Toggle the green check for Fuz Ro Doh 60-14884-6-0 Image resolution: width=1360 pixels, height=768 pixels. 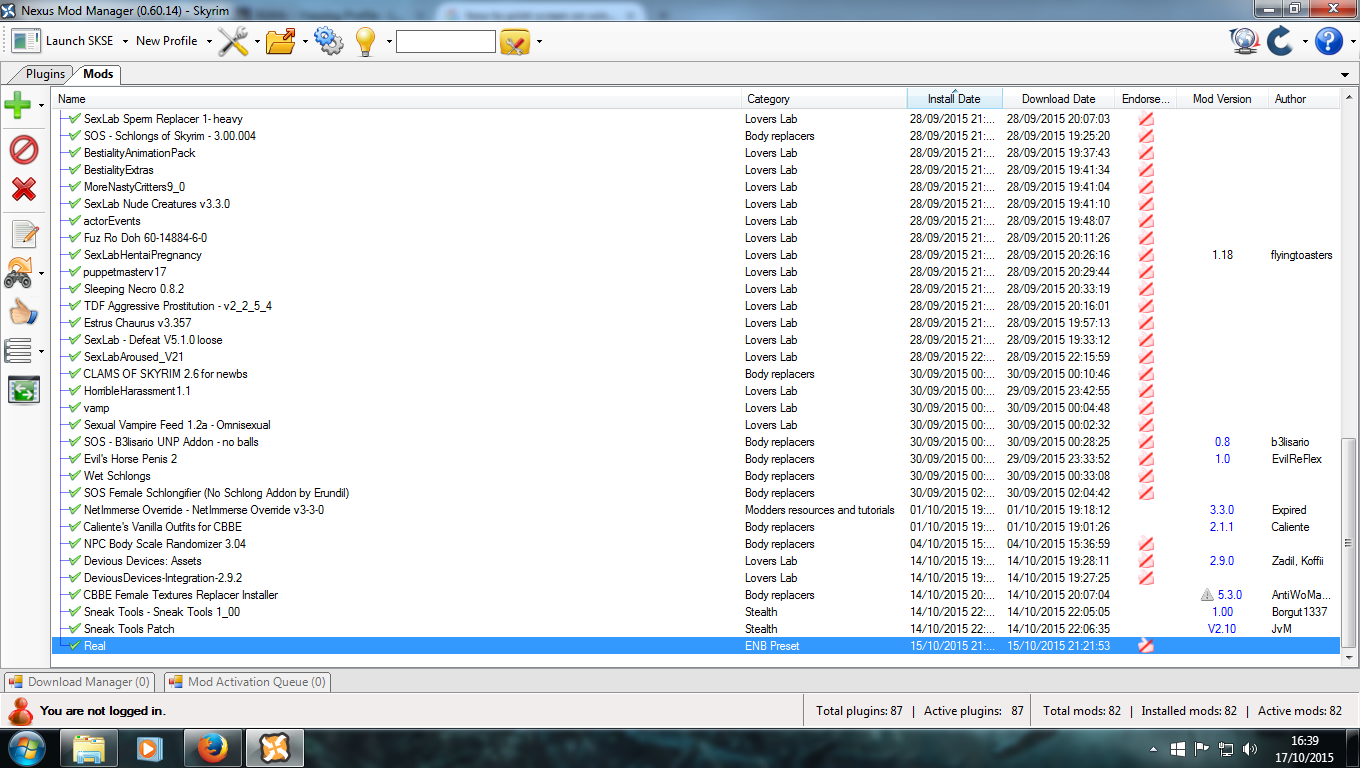click(x=75, y=238)
